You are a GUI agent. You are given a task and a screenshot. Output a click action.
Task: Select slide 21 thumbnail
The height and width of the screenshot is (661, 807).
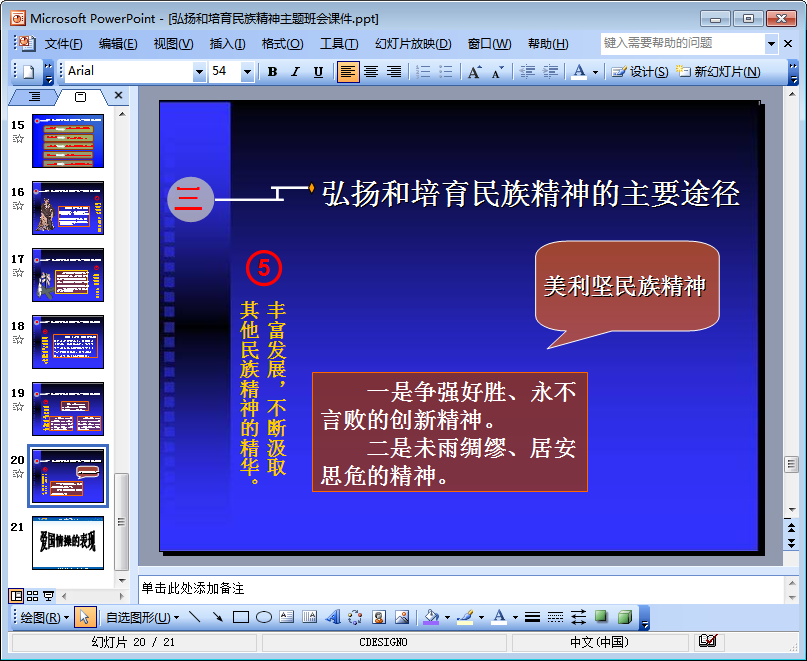pyautogui.click(x=68, y=543)
